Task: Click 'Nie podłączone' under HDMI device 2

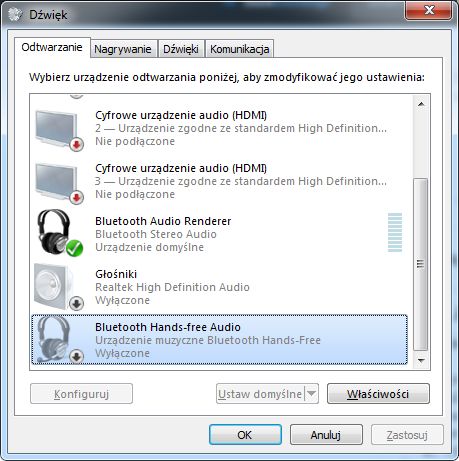Action: coord(135,141)
